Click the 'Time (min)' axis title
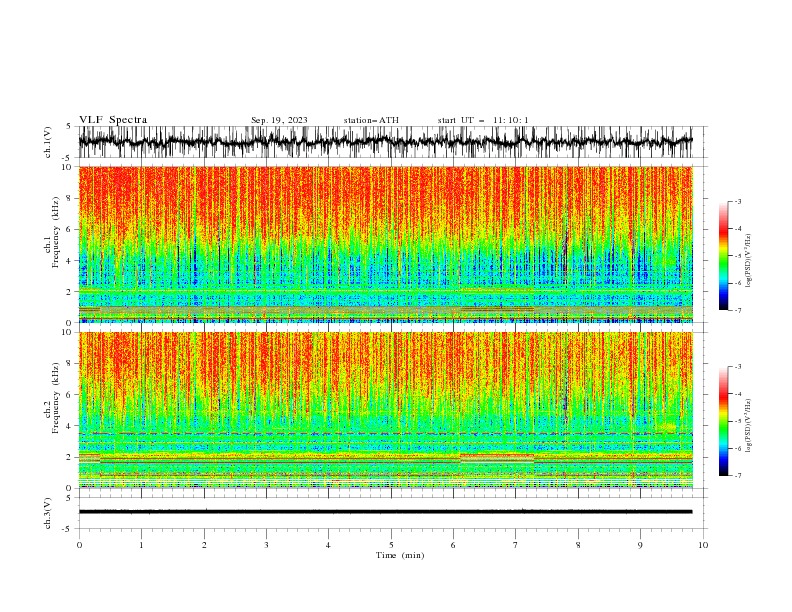Viewport: 792px width, 612px height. tap(400, 555)
